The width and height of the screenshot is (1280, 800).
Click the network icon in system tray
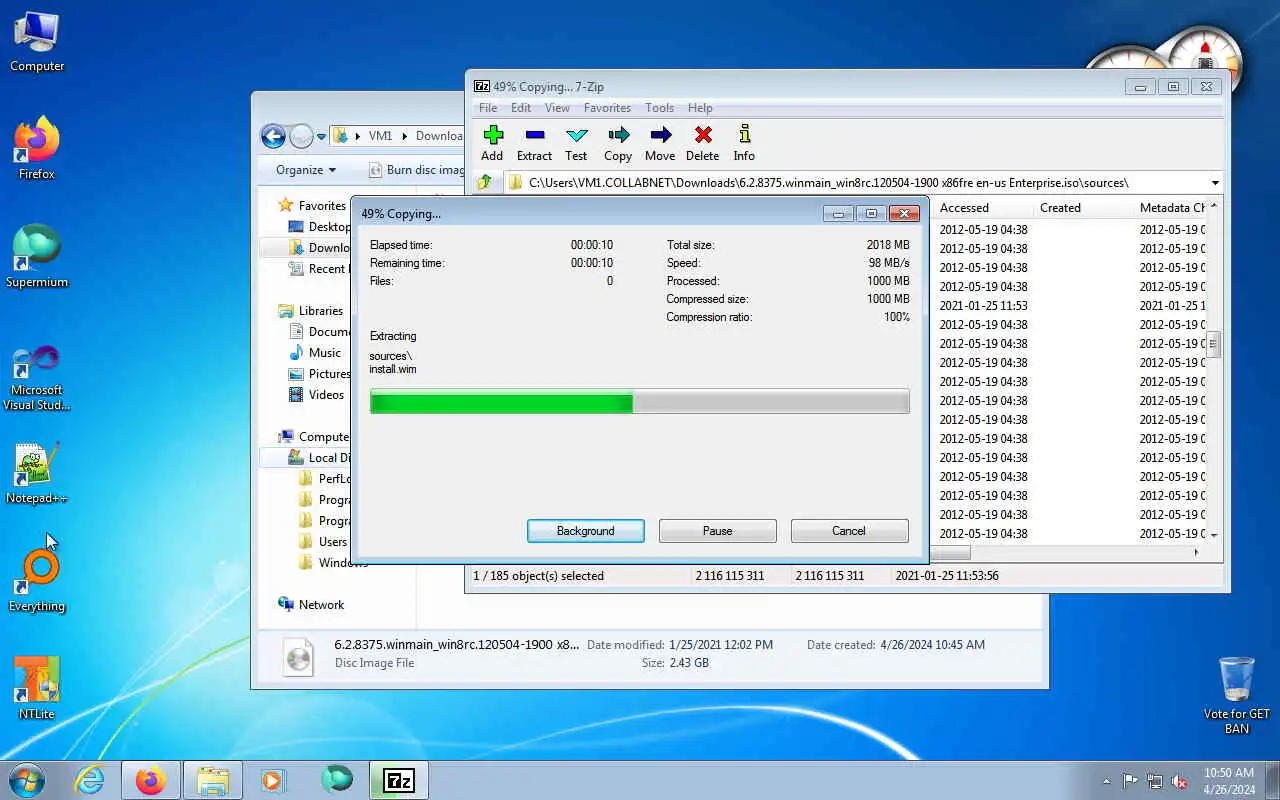1155,781
